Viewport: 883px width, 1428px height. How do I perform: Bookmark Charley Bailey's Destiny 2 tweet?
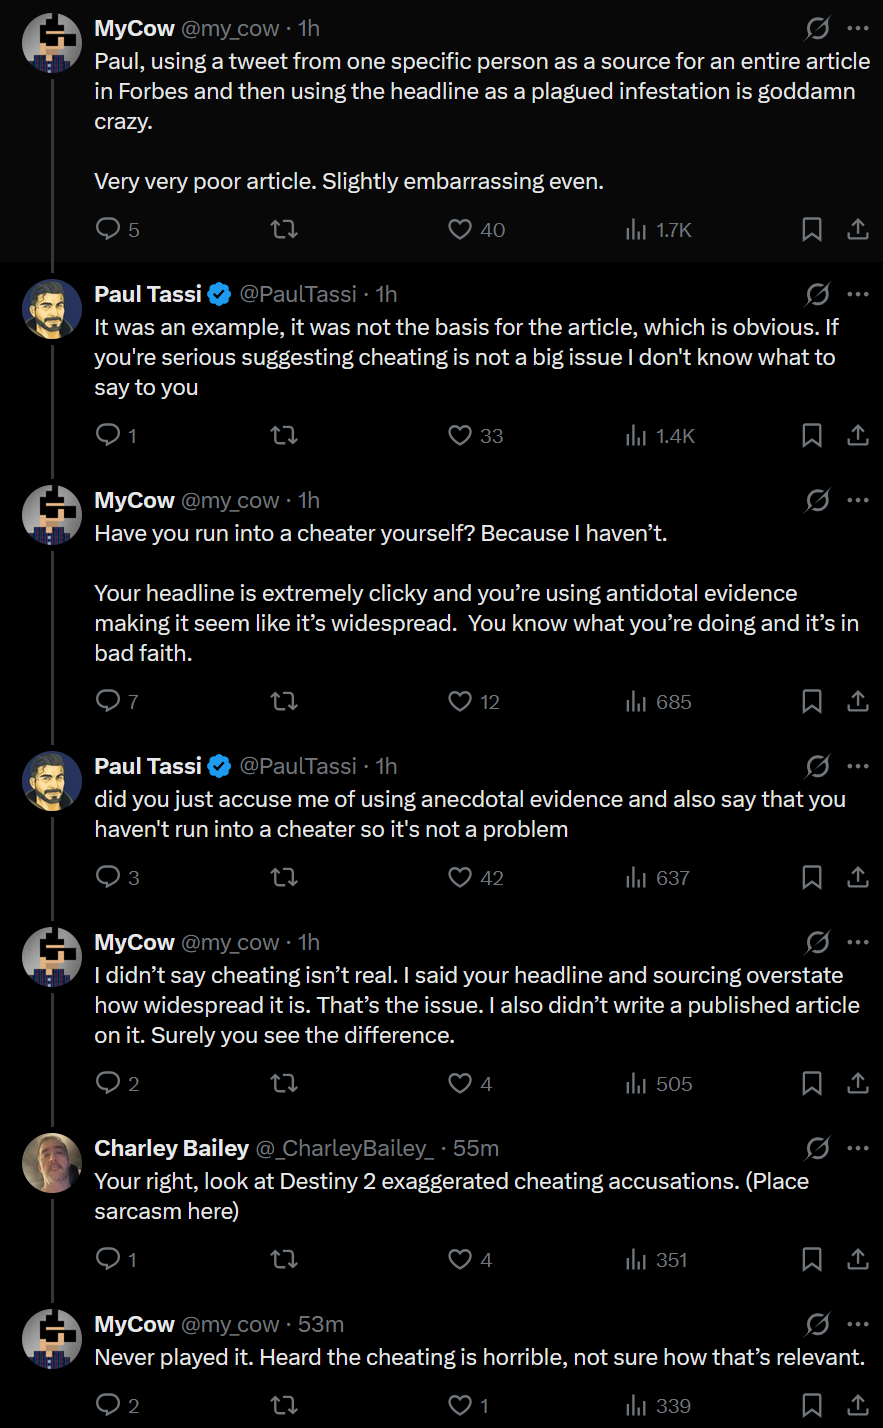[812, 1260]
